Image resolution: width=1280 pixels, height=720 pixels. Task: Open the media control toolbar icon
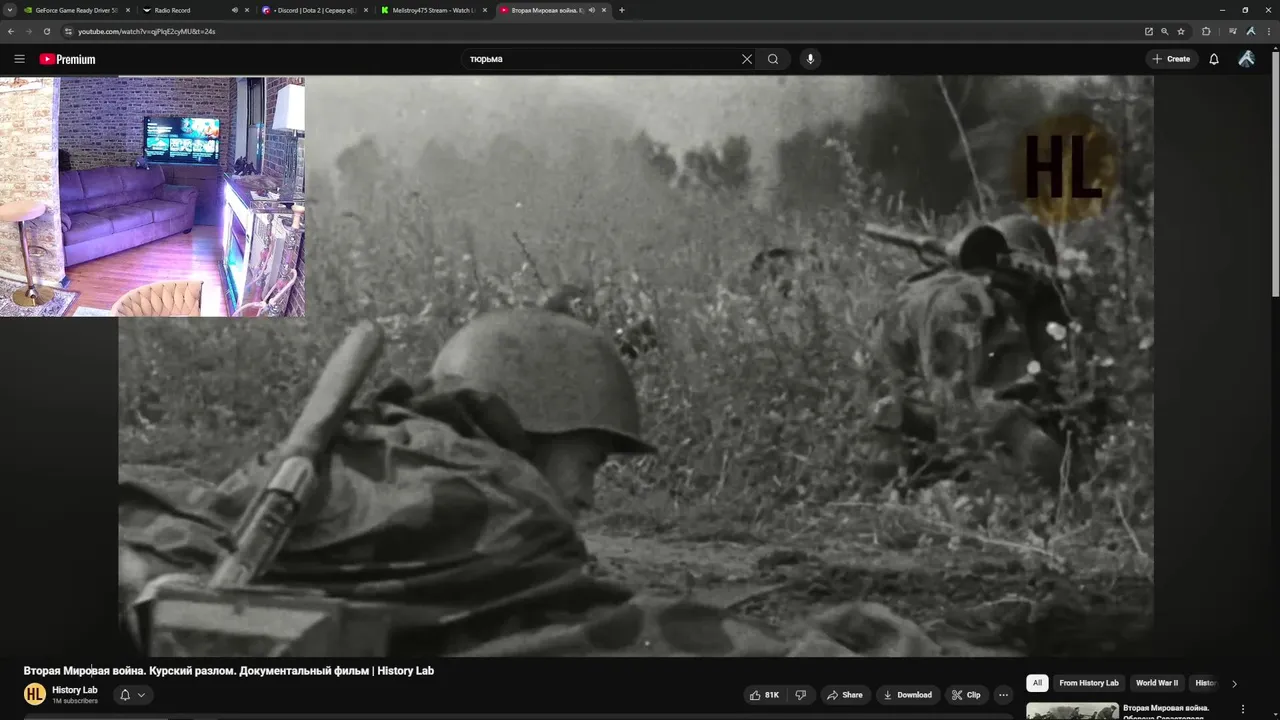click(1233, 31)
